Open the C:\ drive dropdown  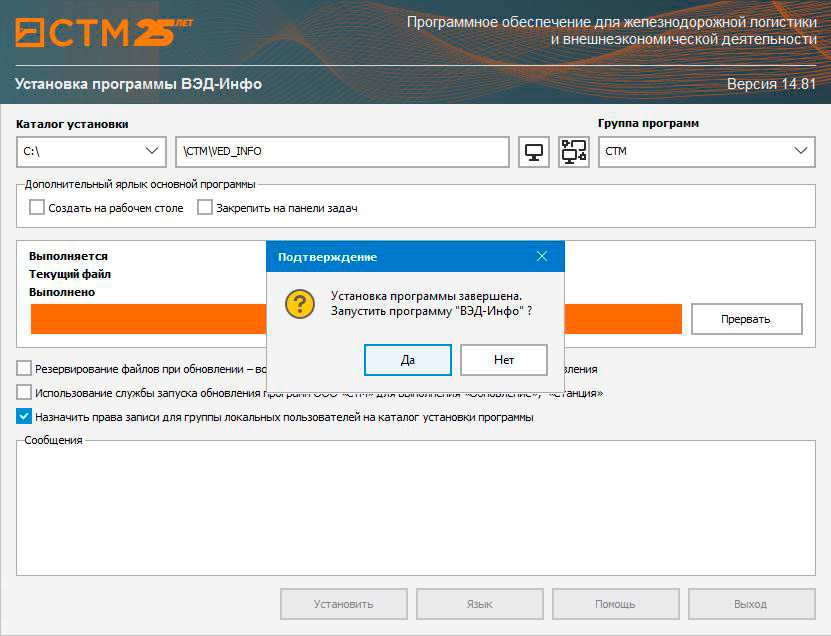91,152
